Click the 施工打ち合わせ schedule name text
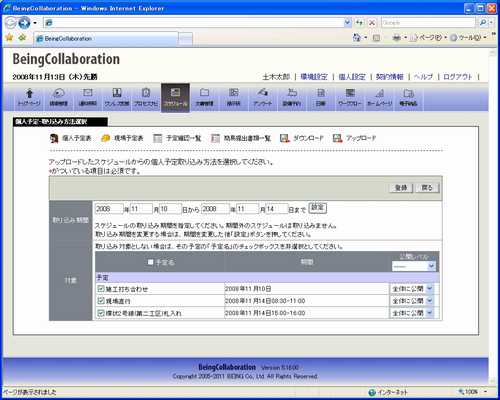The width and height of the screenshot is (500, 400). tap(127, 289)
